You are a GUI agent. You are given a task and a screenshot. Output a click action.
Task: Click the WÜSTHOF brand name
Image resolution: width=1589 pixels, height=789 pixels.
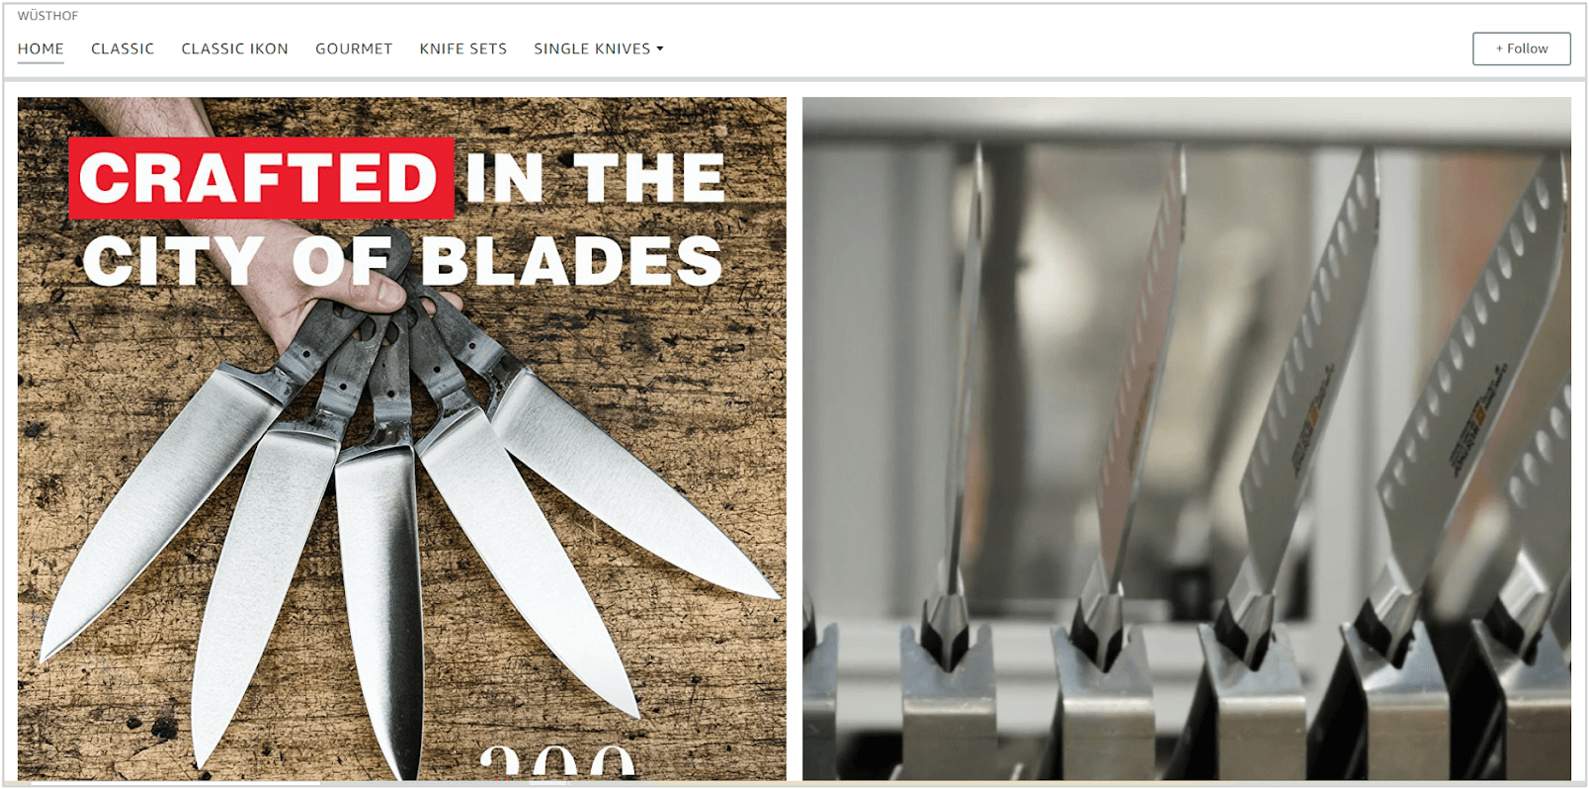point(48,16)
